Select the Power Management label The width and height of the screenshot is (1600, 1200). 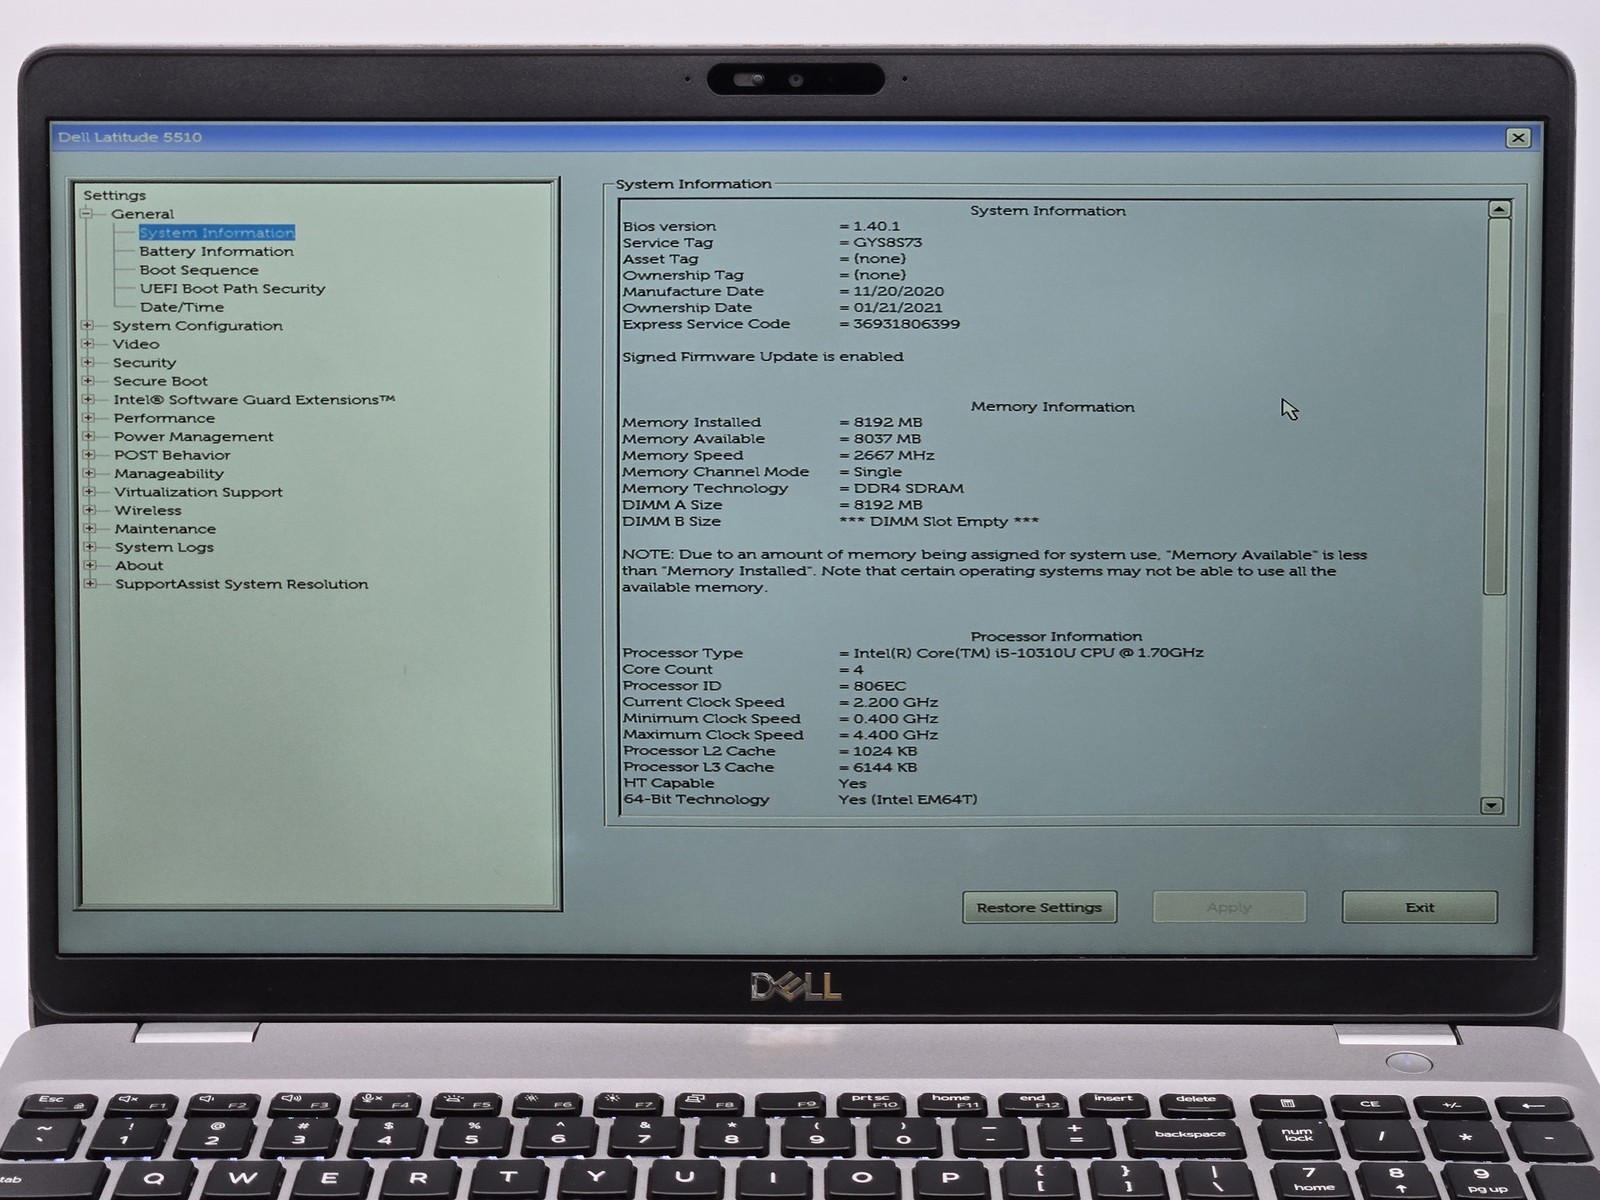coord(193,437)
